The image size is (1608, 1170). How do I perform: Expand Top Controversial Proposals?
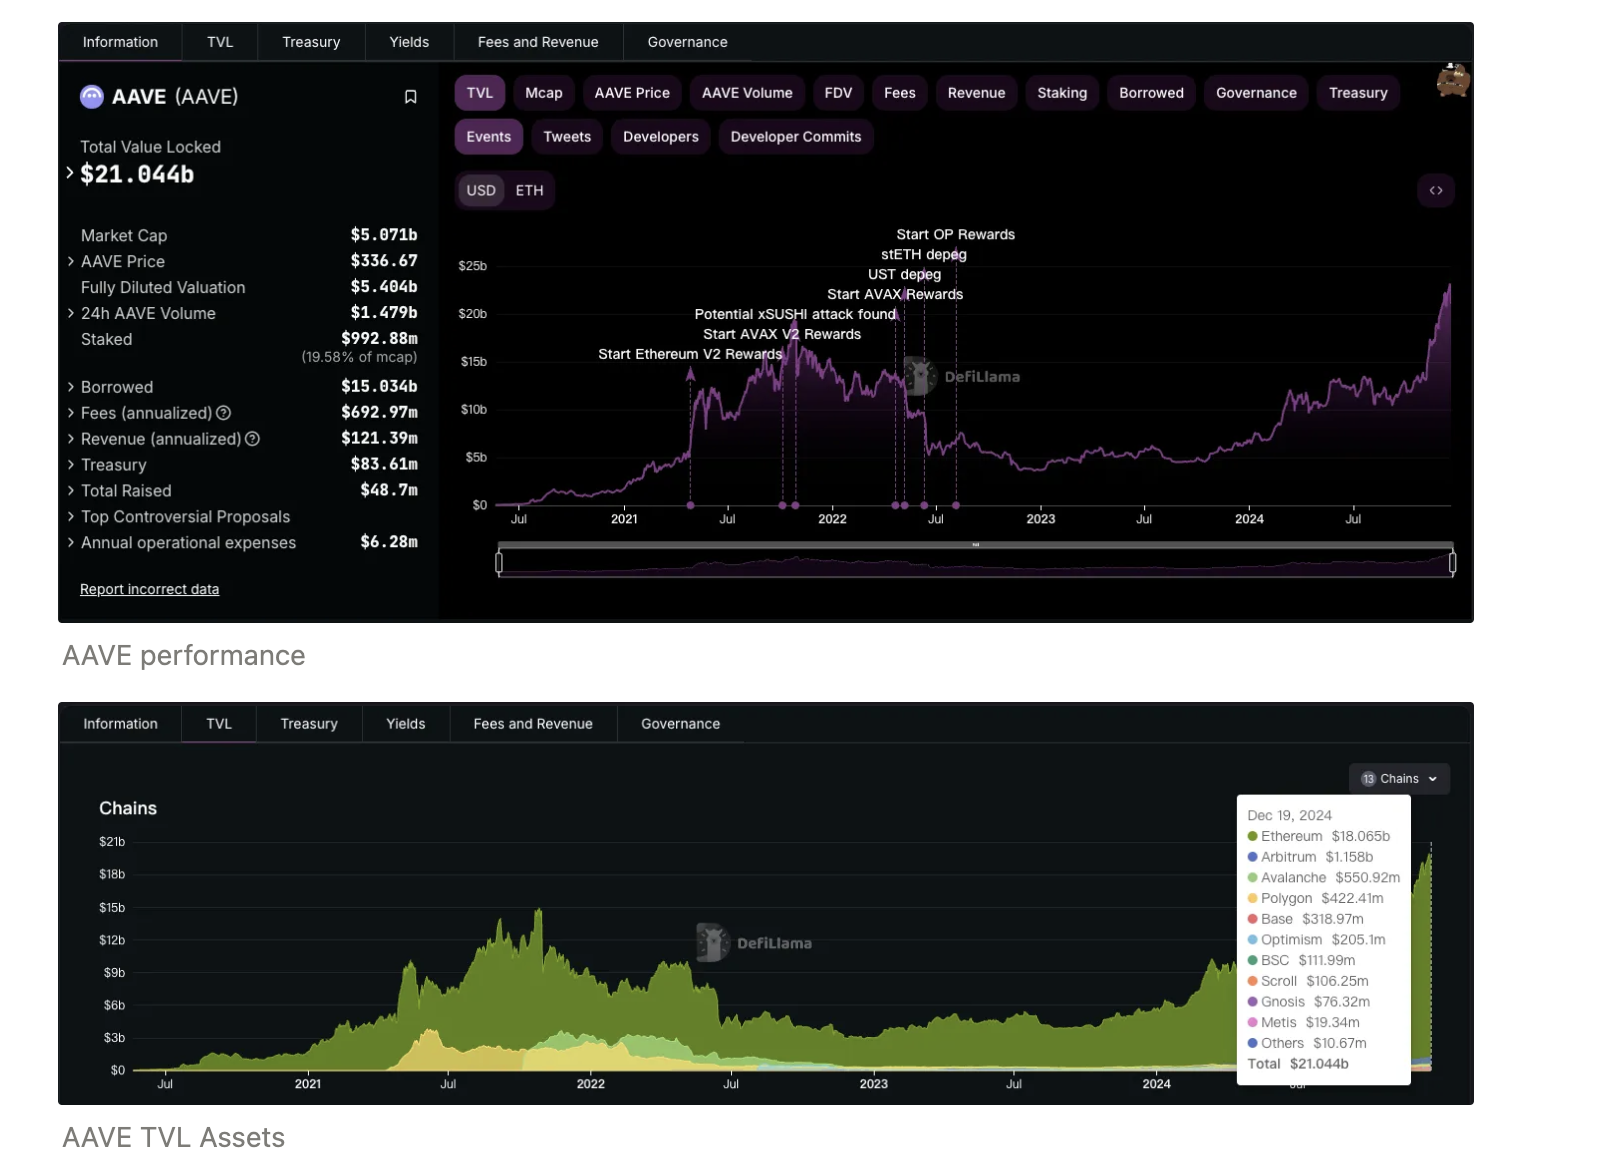[x=71, y=517]
